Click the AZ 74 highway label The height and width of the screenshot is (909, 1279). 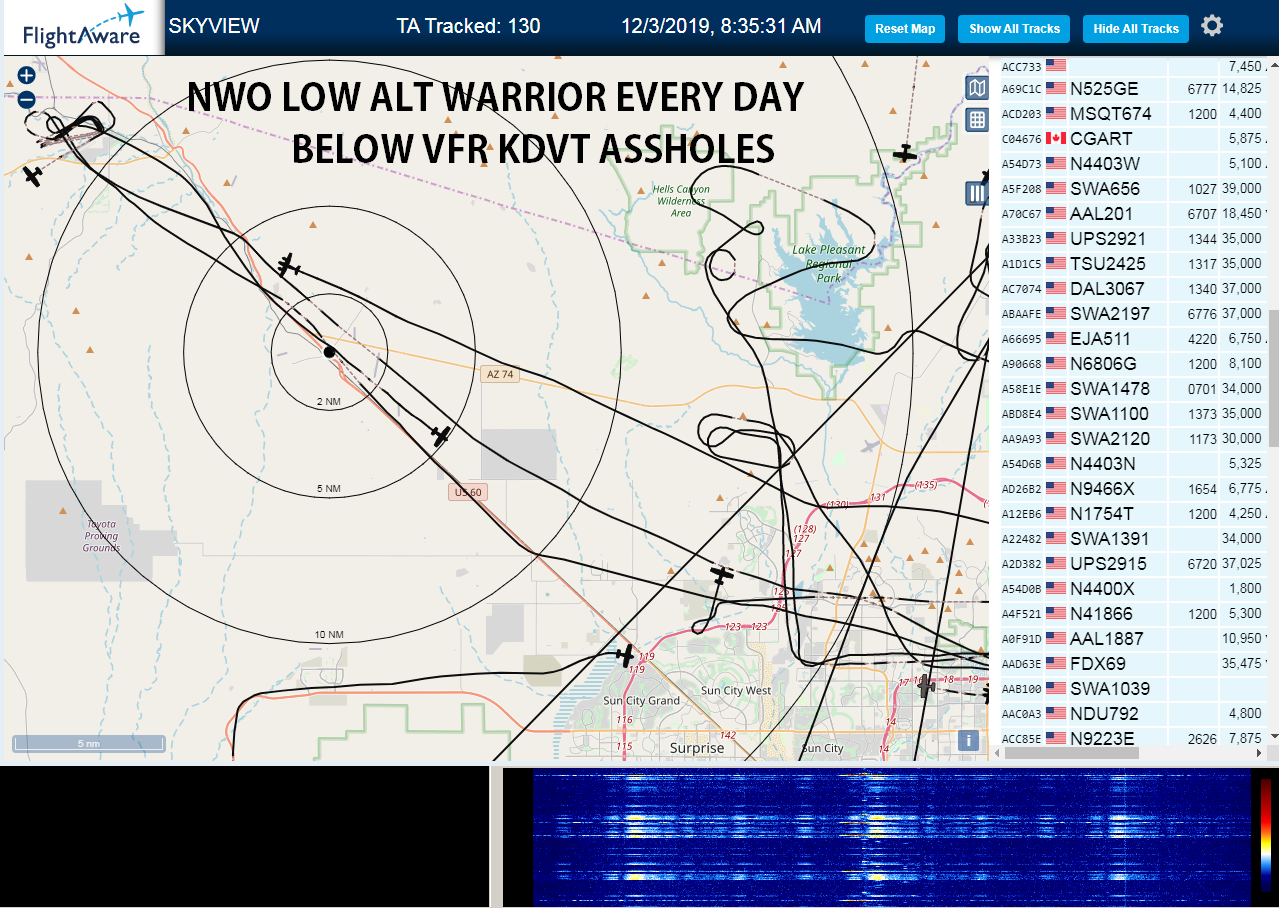(x=499, y=374)
